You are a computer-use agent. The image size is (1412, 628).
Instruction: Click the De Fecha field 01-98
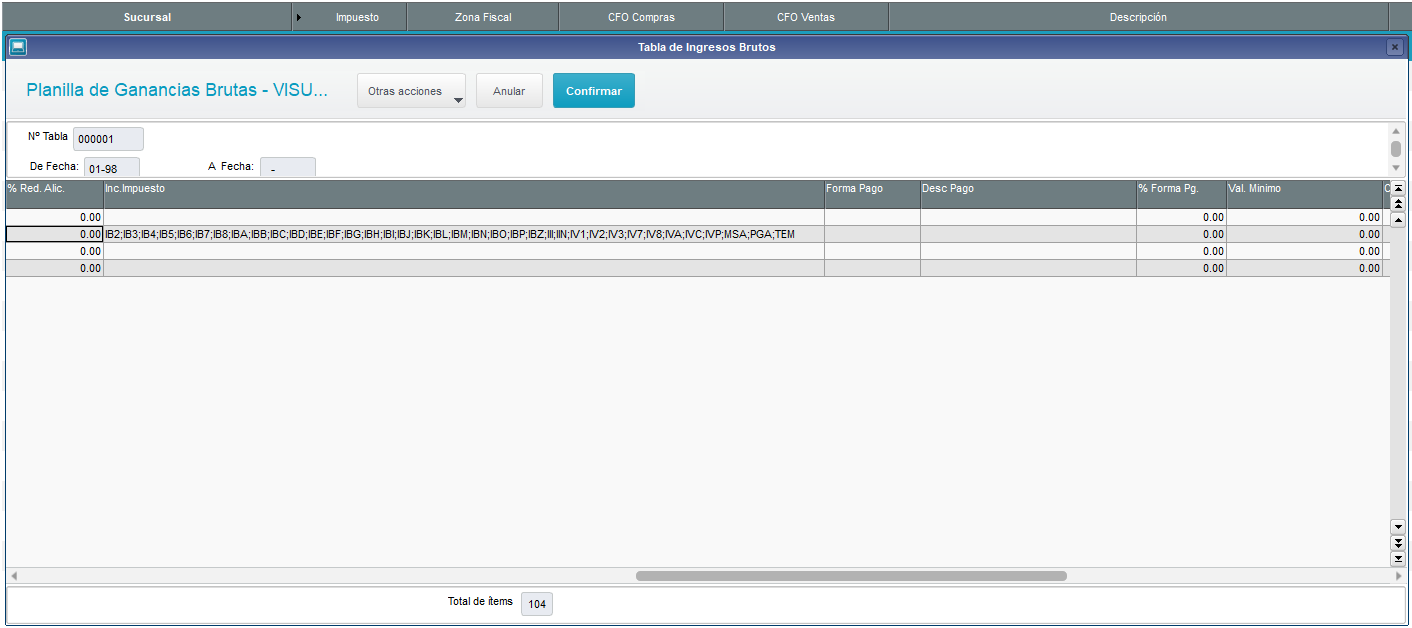click(x=111, y=168)
